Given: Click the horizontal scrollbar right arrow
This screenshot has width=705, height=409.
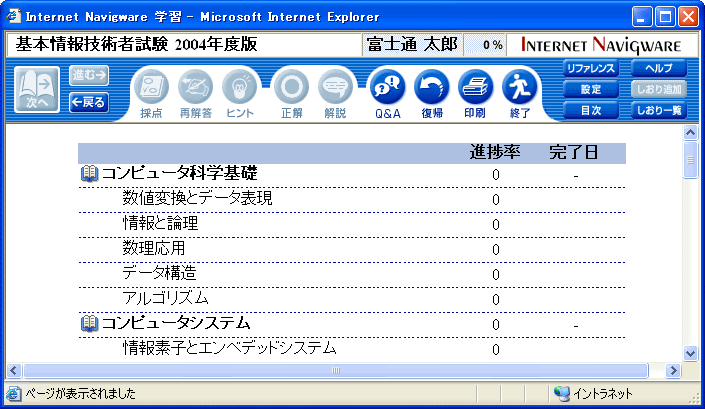Looking at the screenshot, I should (x=673, y=370).
